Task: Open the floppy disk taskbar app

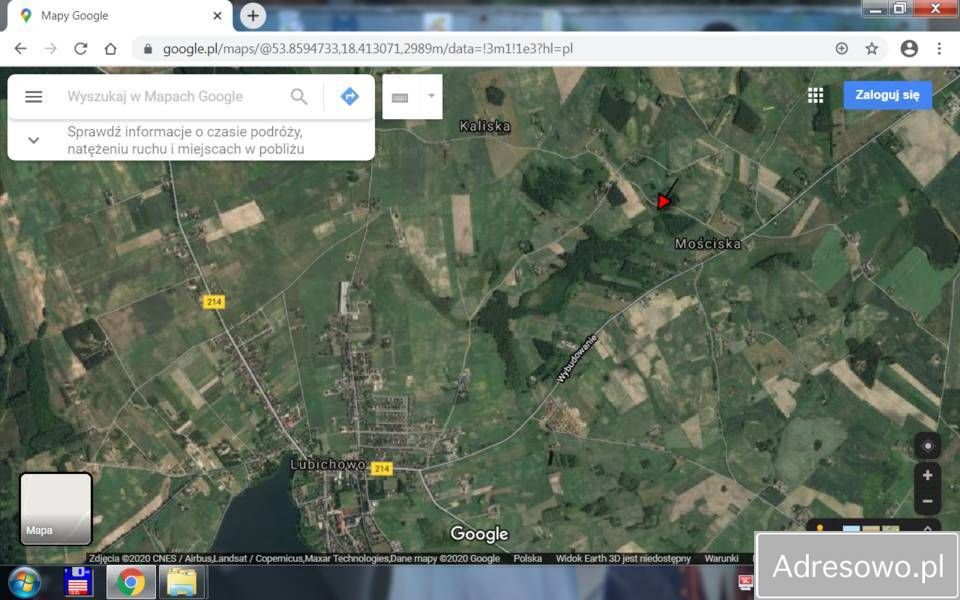Action: coord(78,582)
